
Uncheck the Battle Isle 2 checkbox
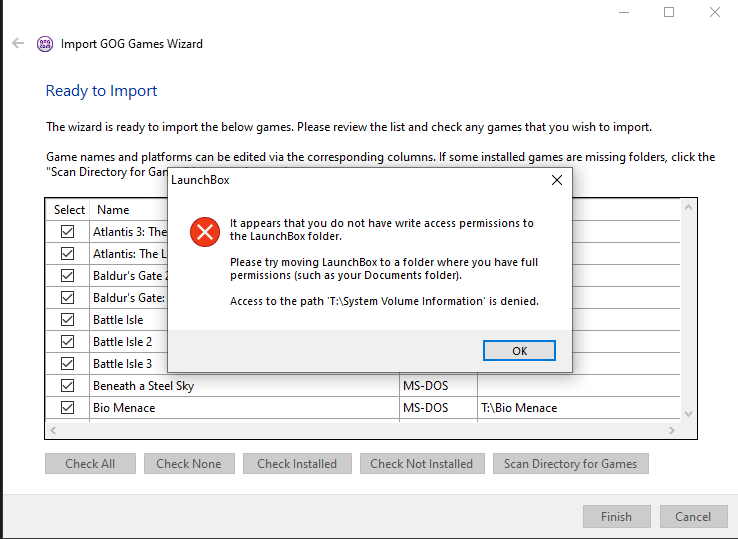68,342
